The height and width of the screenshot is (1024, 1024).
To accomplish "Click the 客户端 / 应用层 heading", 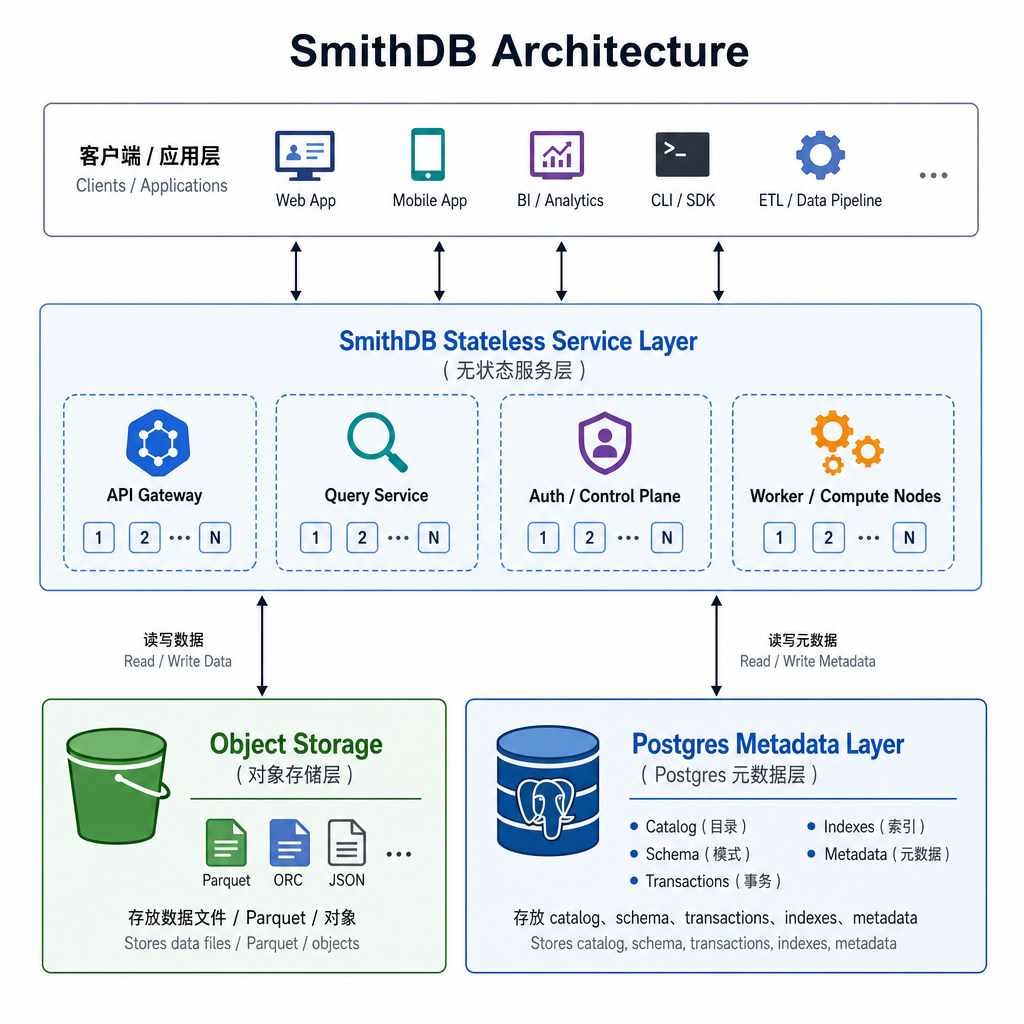I will coord(150,156).
